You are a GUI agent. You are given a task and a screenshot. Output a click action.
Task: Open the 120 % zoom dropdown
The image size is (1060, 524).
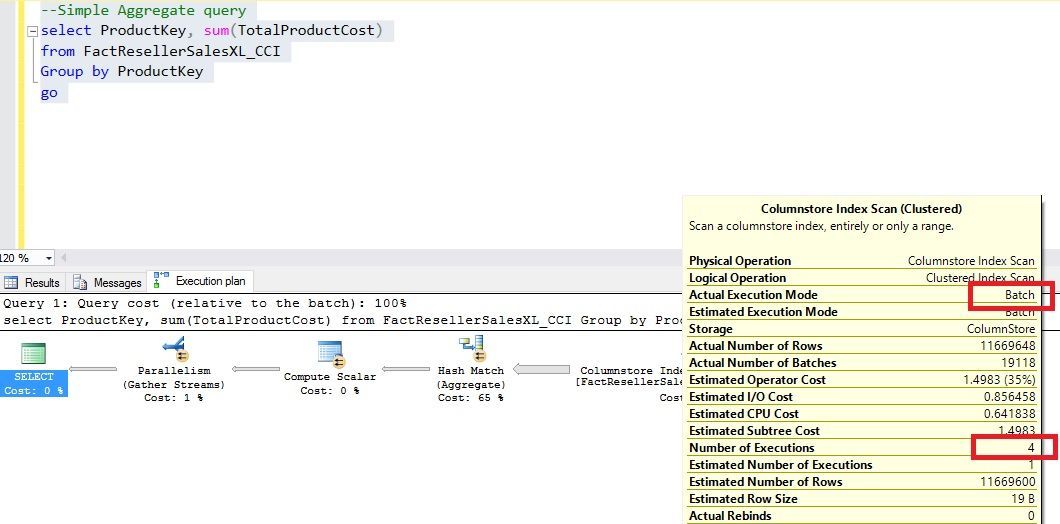pos(49,258)
